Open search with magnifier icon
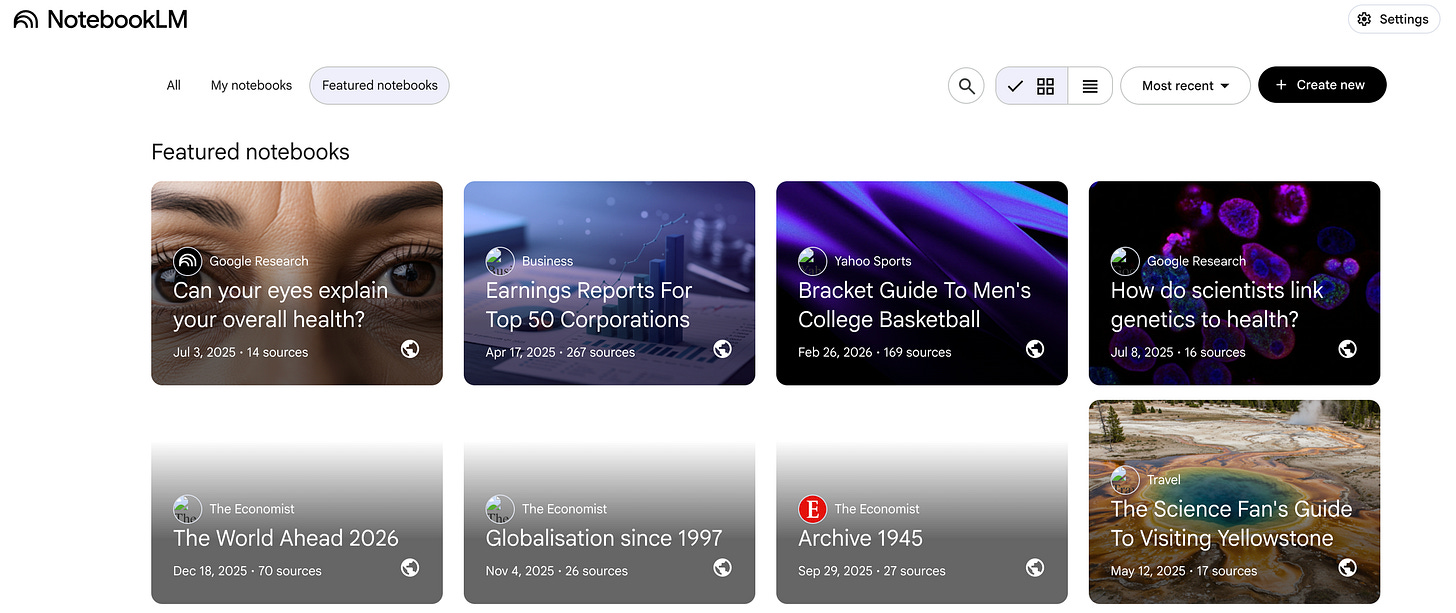Image resolution: width=1456 pixels, height=613 pixels. (966, 86)
